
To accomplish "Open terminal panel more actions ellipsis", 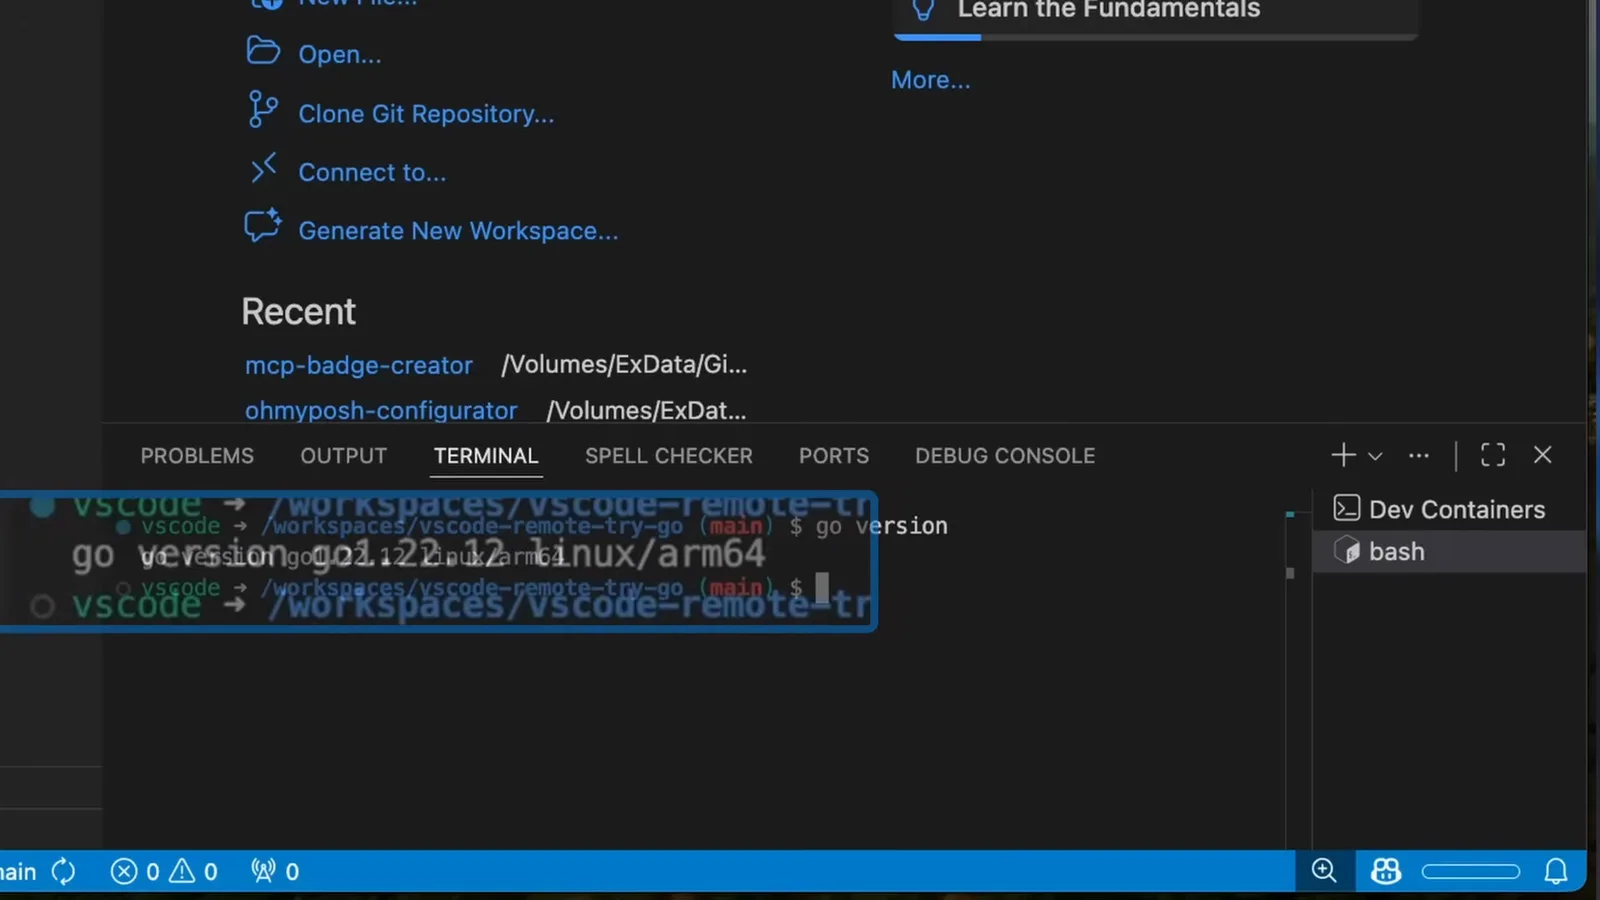I will pos(1418,455).
